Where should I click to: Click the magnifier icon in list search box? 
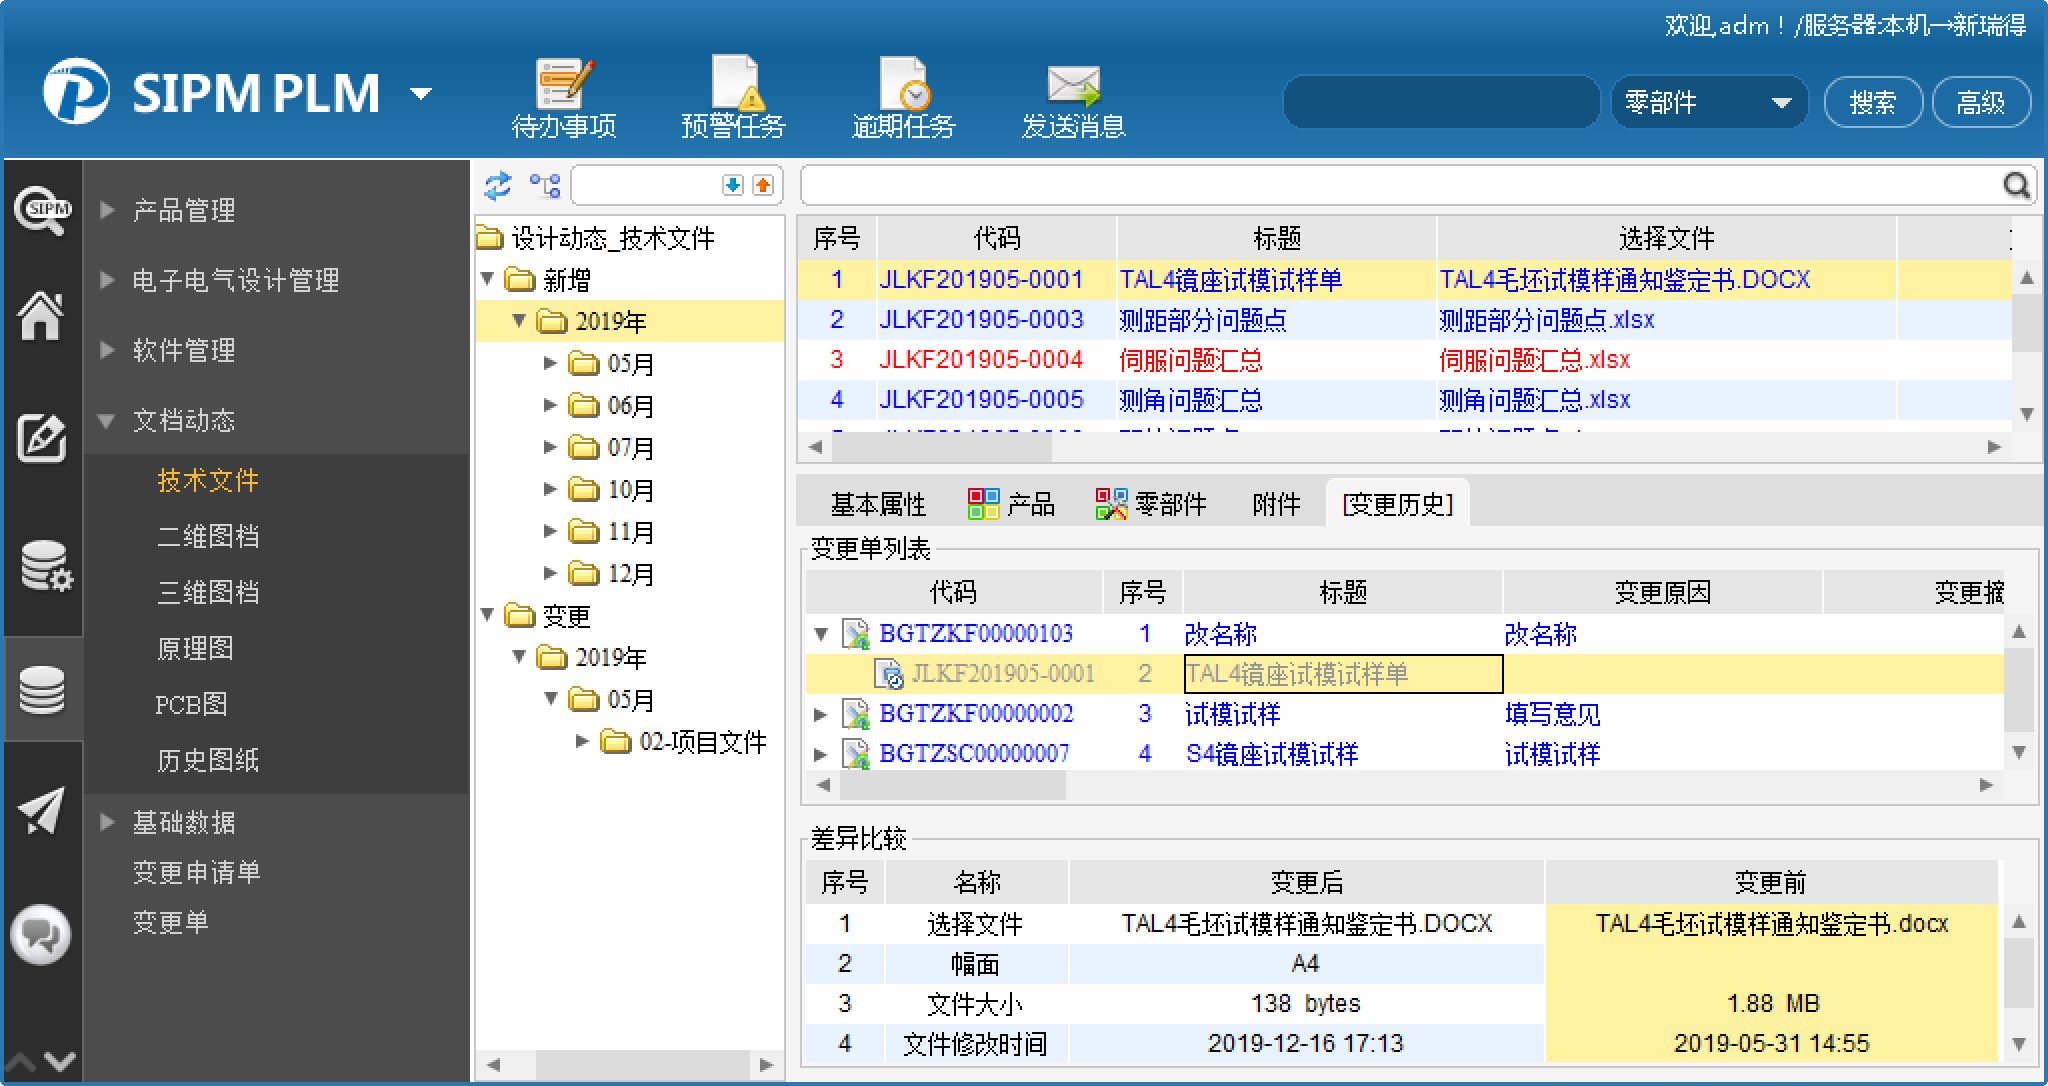pyautogui.click(x=2016, y=185)
